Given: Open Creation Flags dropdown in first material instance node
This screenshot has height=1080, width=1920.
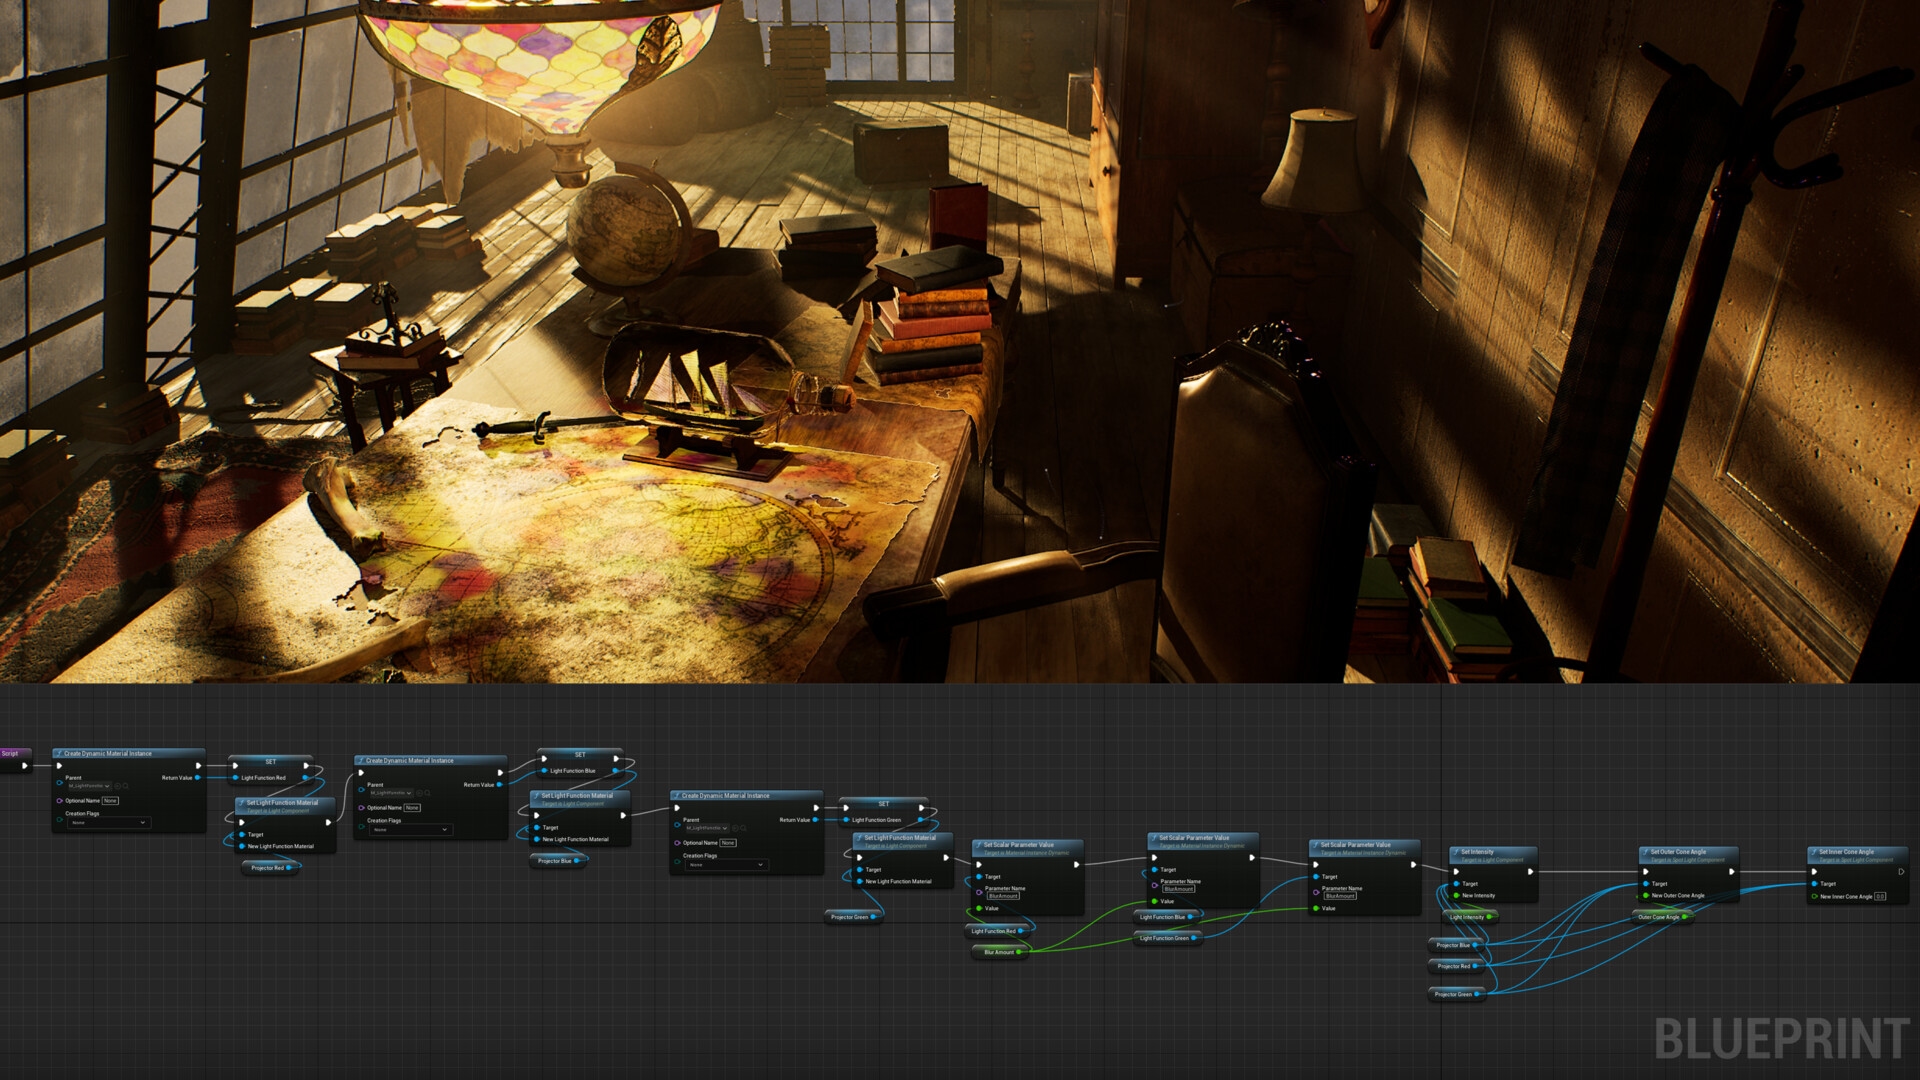Looking at the screenshot, I should pyautogui.click(x=109, y=823).
